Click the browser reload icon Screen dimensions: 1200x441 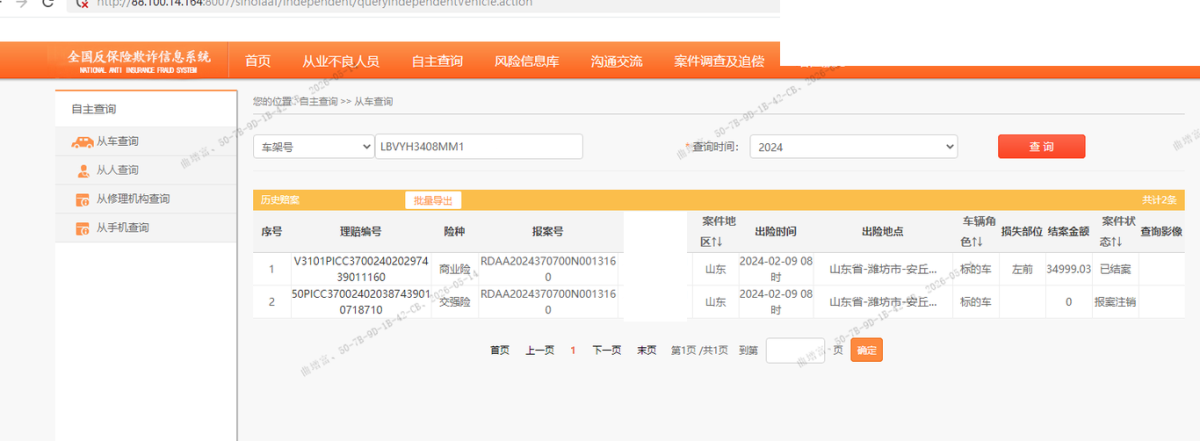point(47,3)
